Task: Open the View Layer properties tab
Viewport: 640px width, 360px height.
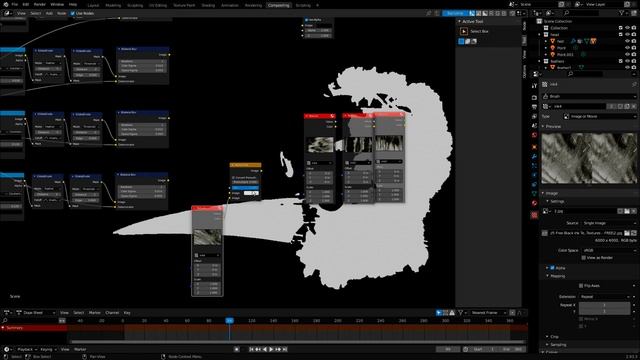Action: point(534,117)
